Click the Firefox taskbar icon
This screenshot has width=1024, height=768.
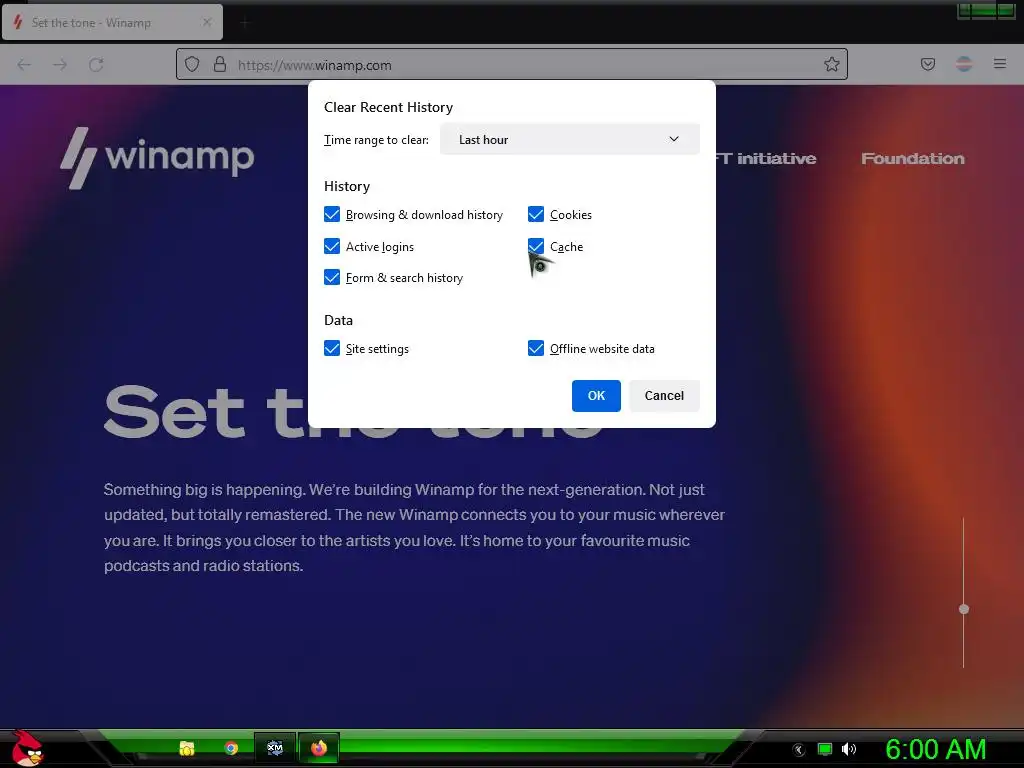[x=319, y=748]
